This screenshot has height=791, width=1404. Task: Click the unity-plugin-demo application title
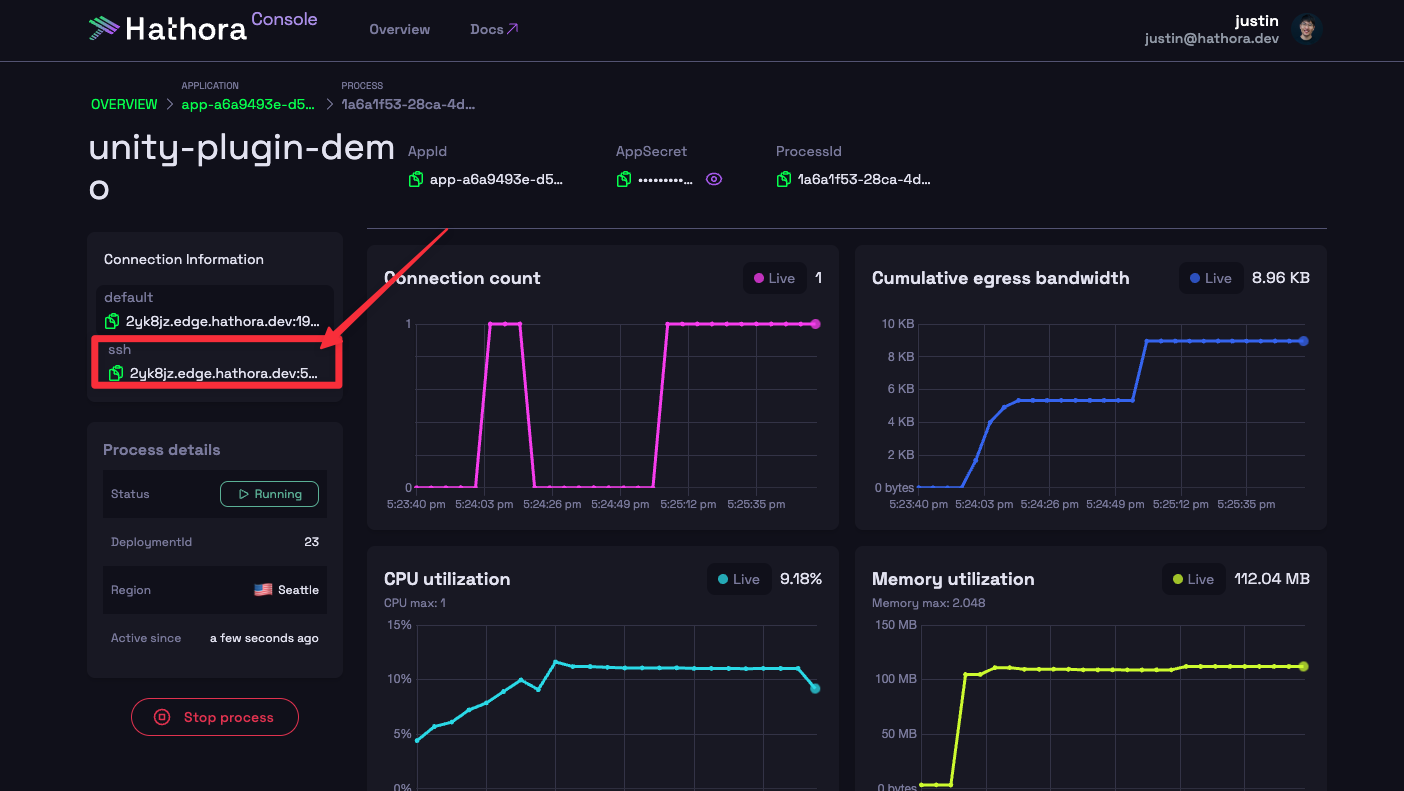point(242,167)
